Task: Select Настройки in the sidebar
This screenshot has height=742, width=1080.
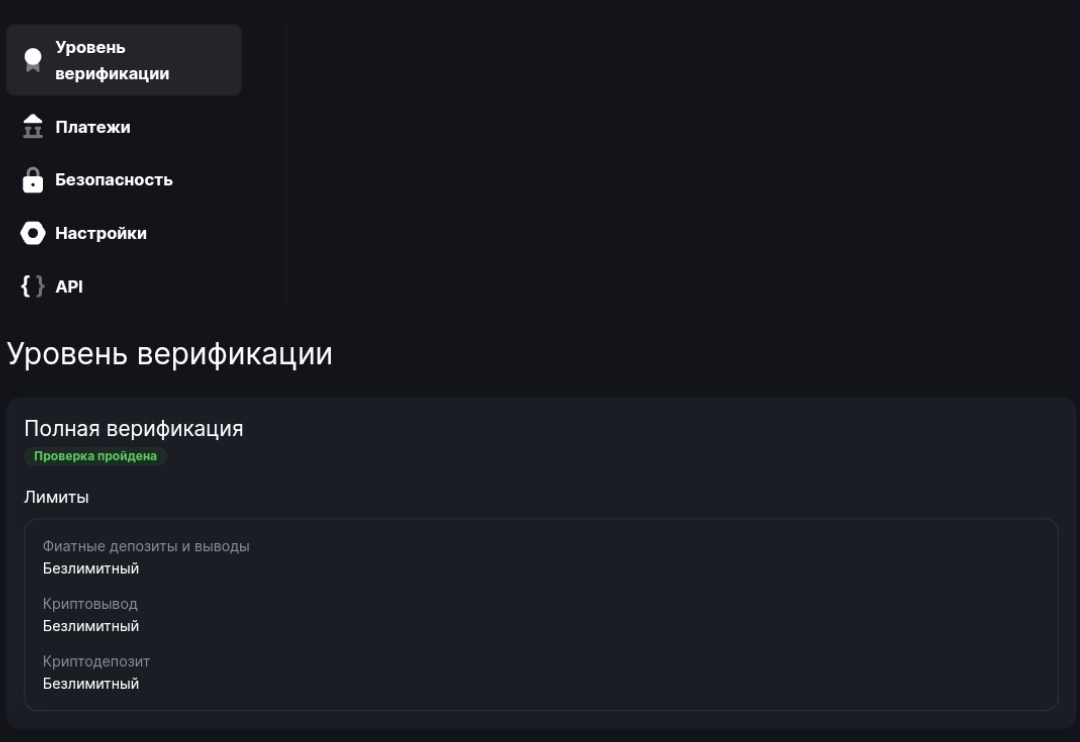Action: [x=100, y=233]
